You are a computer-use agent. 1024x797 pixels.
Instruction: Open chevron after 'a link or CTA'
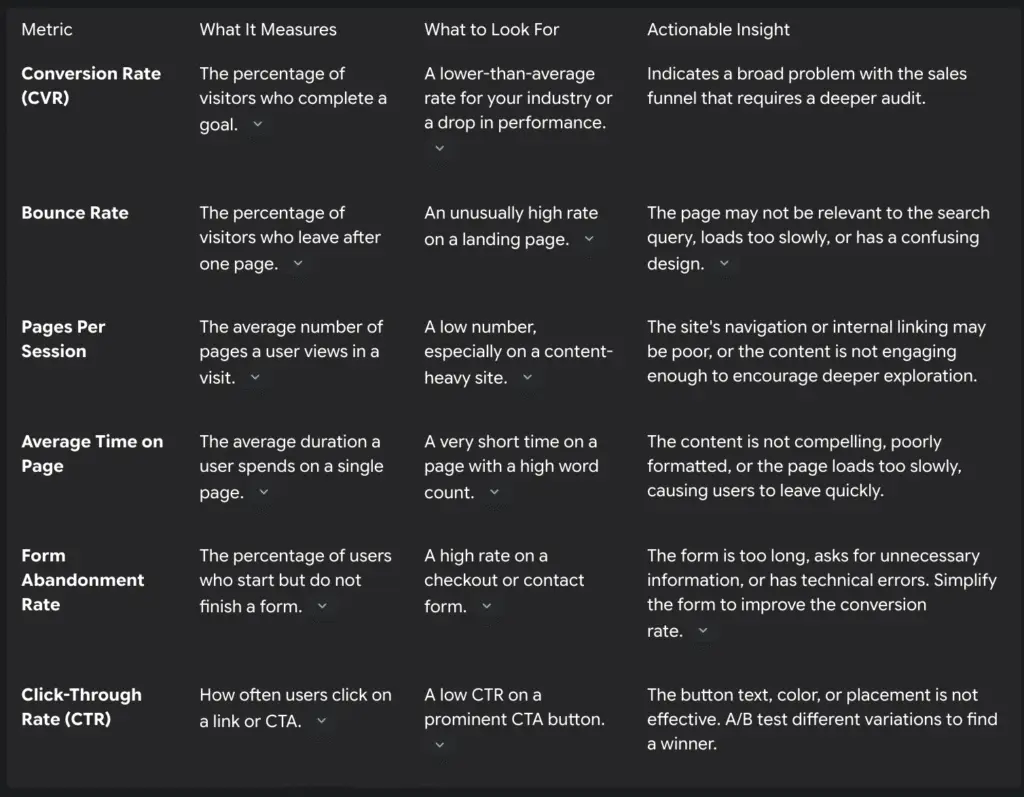point(321,720)
